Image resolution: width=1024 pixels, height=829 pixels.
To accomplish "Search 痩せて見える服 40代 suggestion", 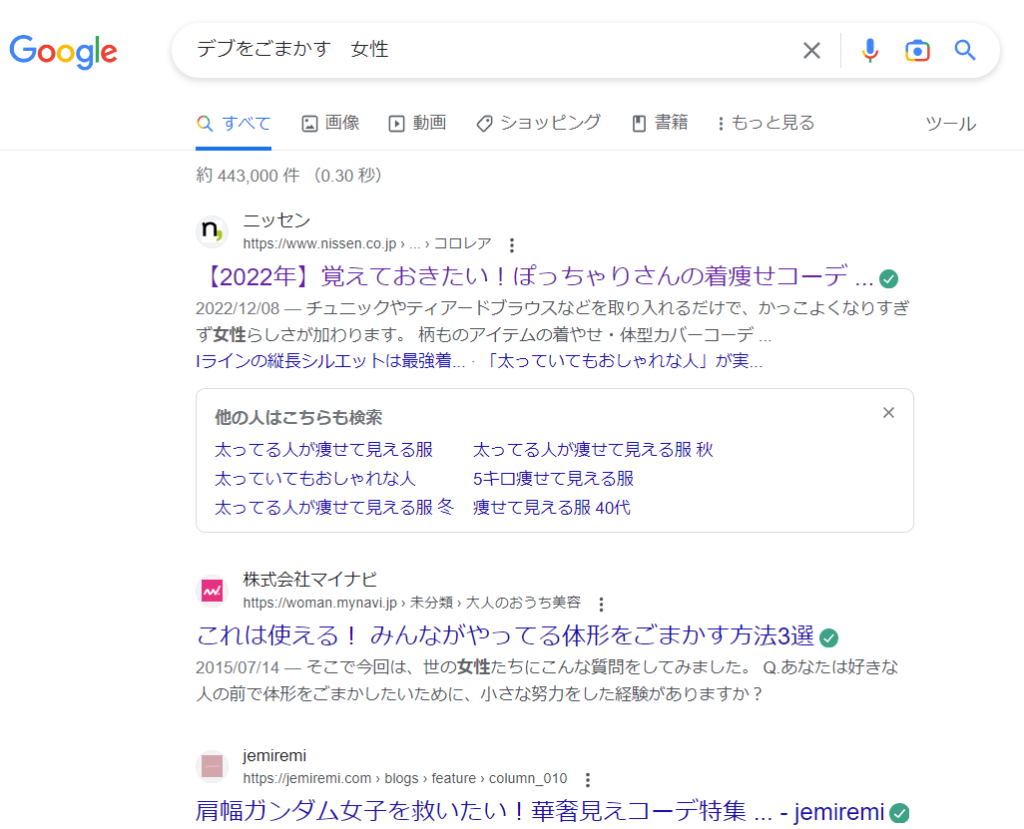I will pos(552,507).
